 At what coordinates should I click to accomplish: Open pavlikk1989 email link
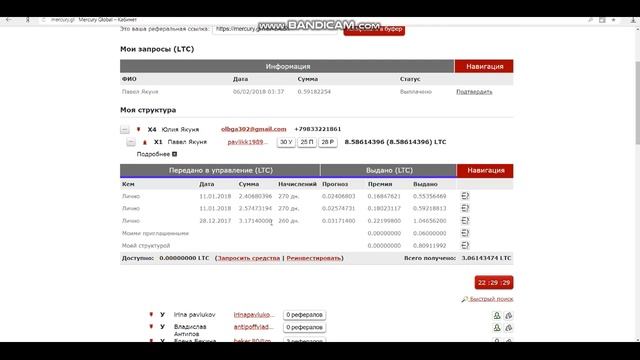(x=247, y=142)
